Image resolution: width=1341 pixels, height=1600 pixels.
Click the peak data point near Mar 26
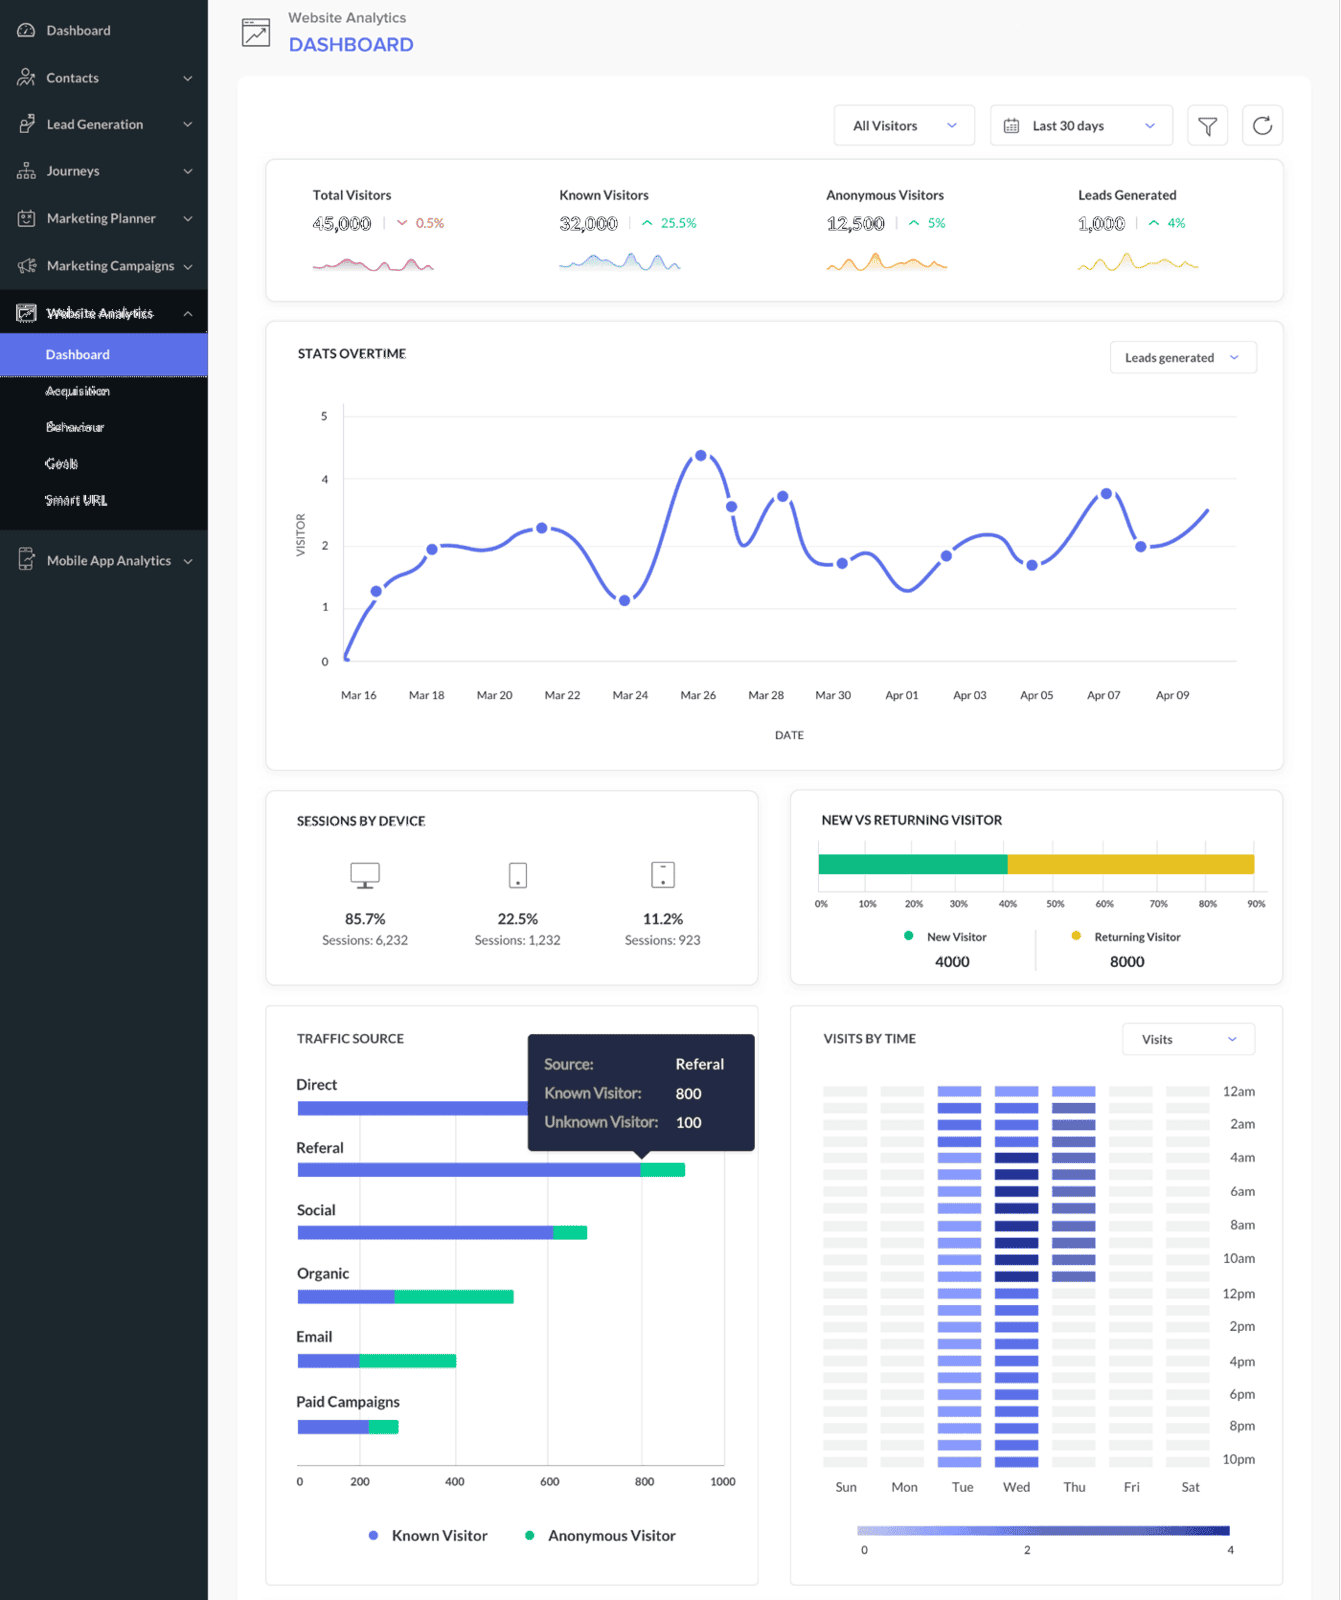click(x=701, y=456)
